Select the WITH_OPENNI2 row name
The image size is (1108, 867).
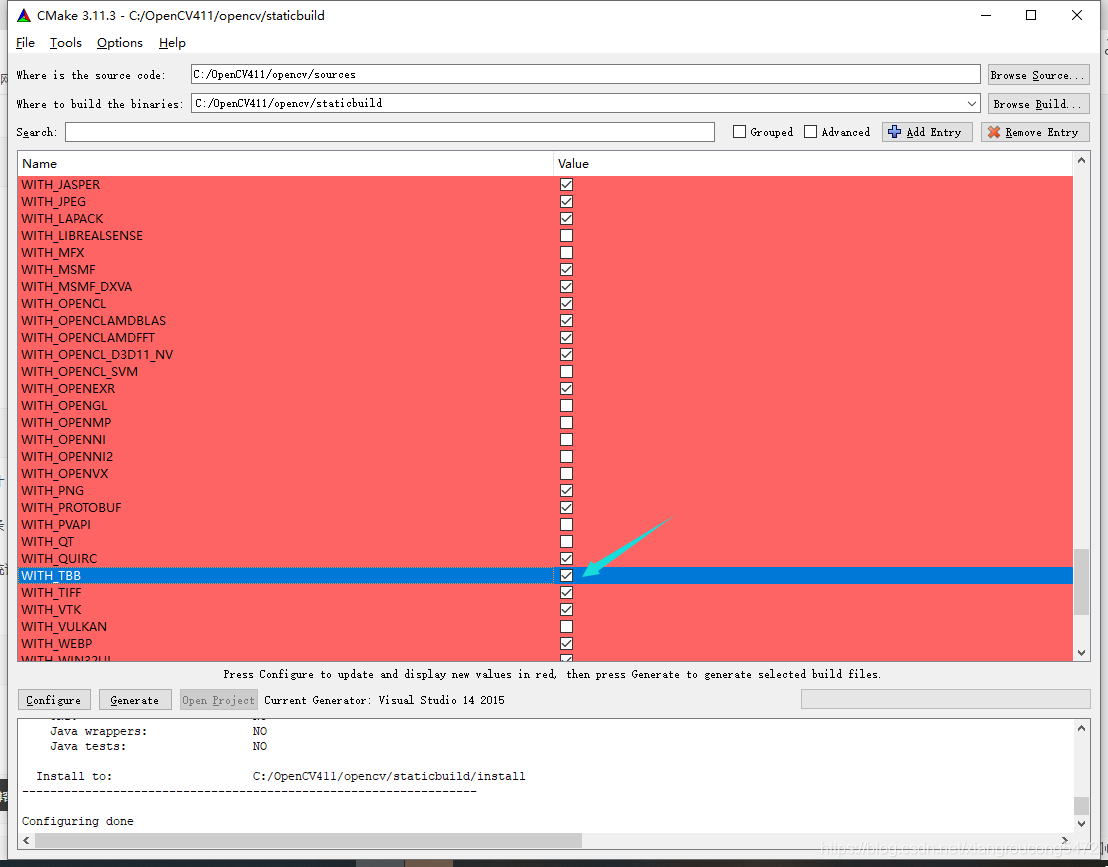click(x=67, y=456)
